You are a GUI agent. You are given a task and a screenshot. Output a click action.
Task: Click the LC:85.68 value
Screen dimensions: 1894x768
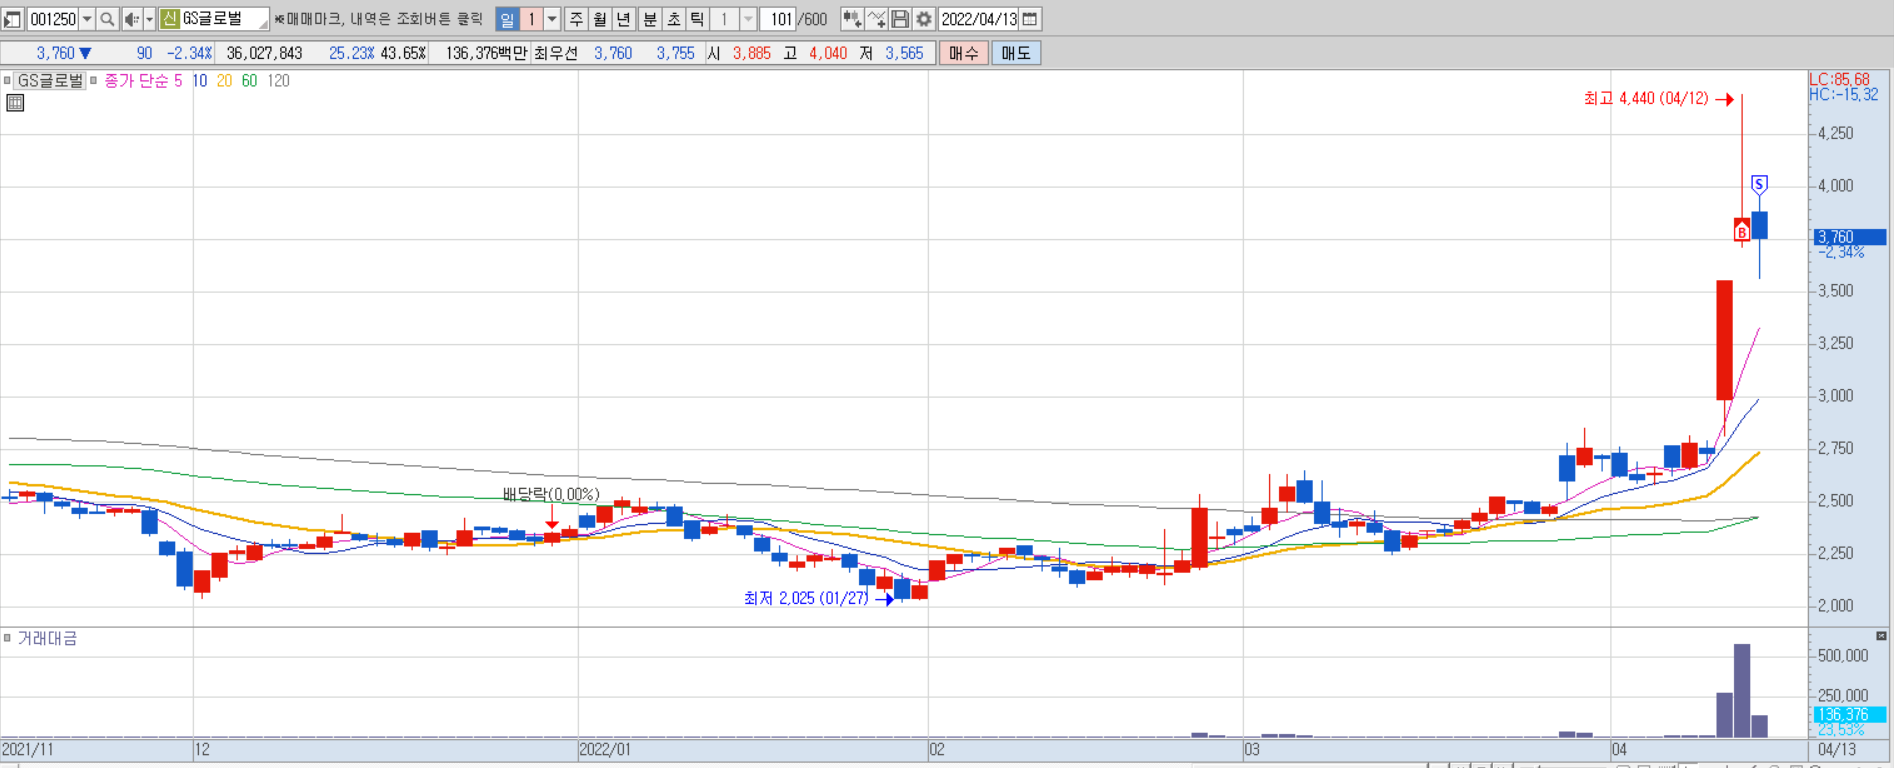[x=1839, y=79]
